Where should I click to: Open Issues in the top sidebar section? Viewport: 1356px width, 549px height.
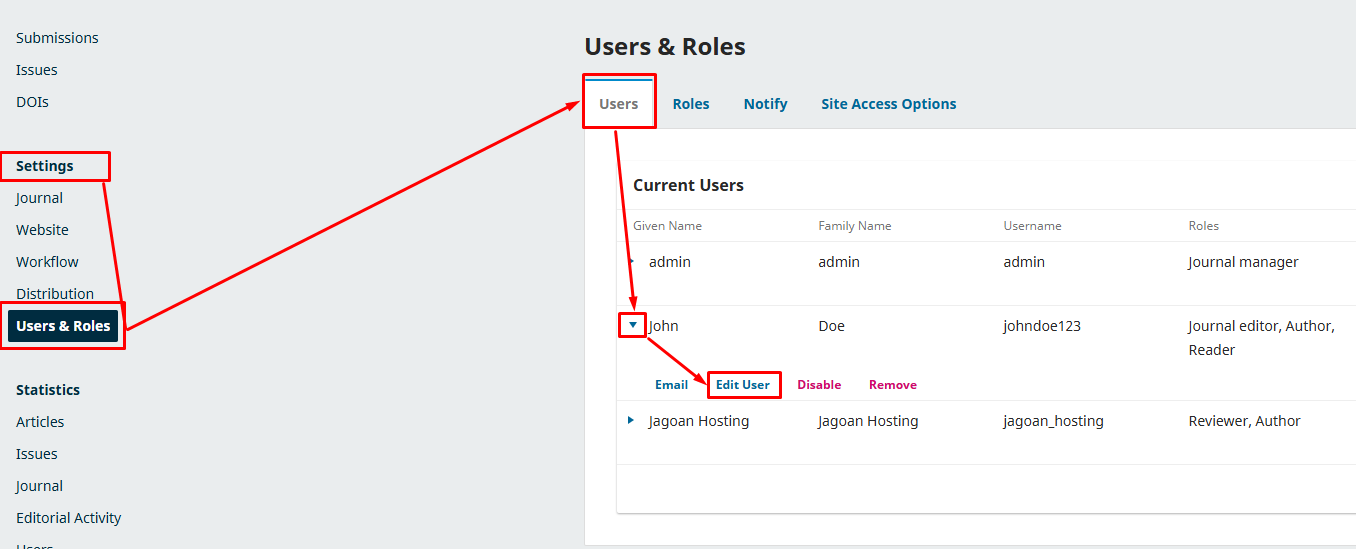(37, 70)
